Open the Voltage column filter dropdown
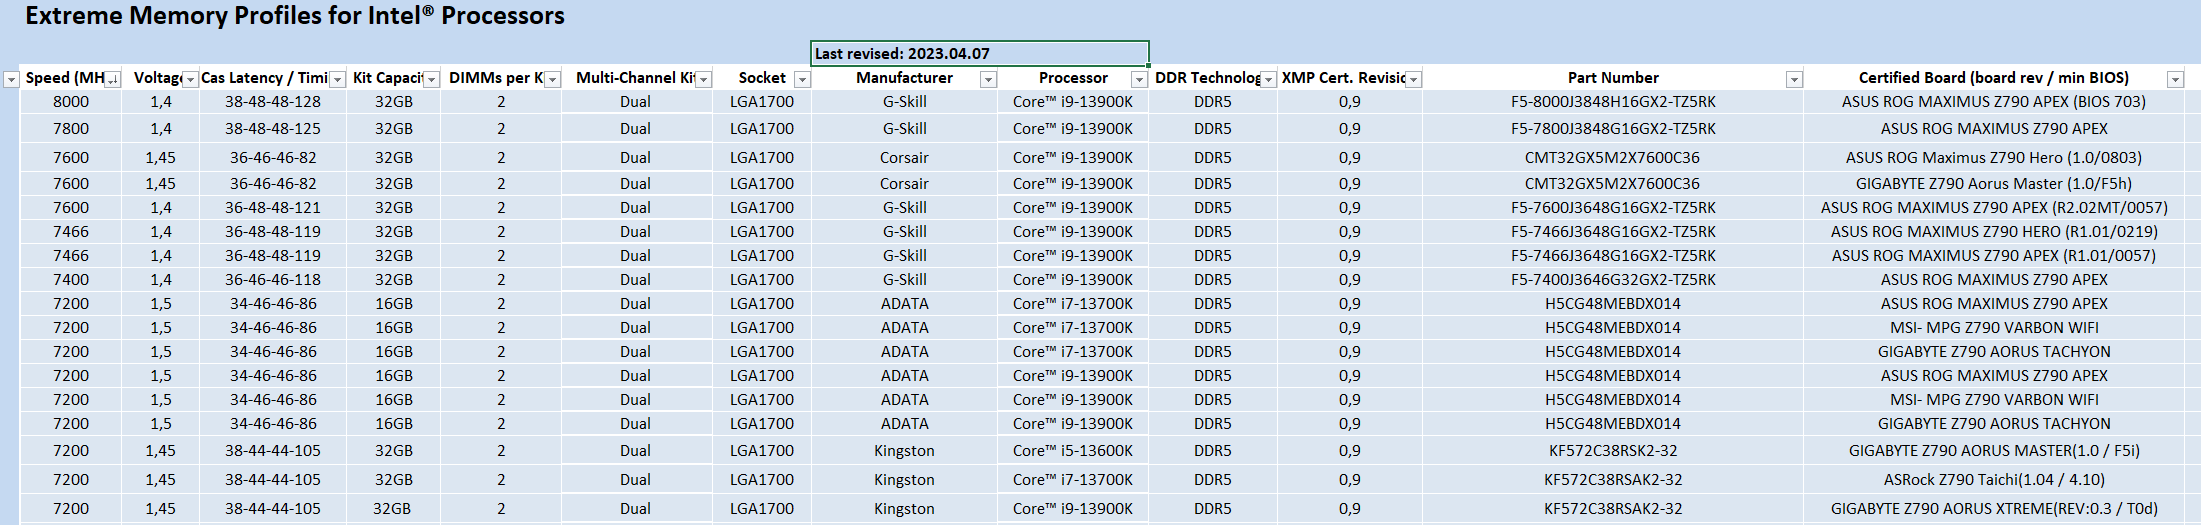This screenshot has height=525, width=2201. click(190, 79)
